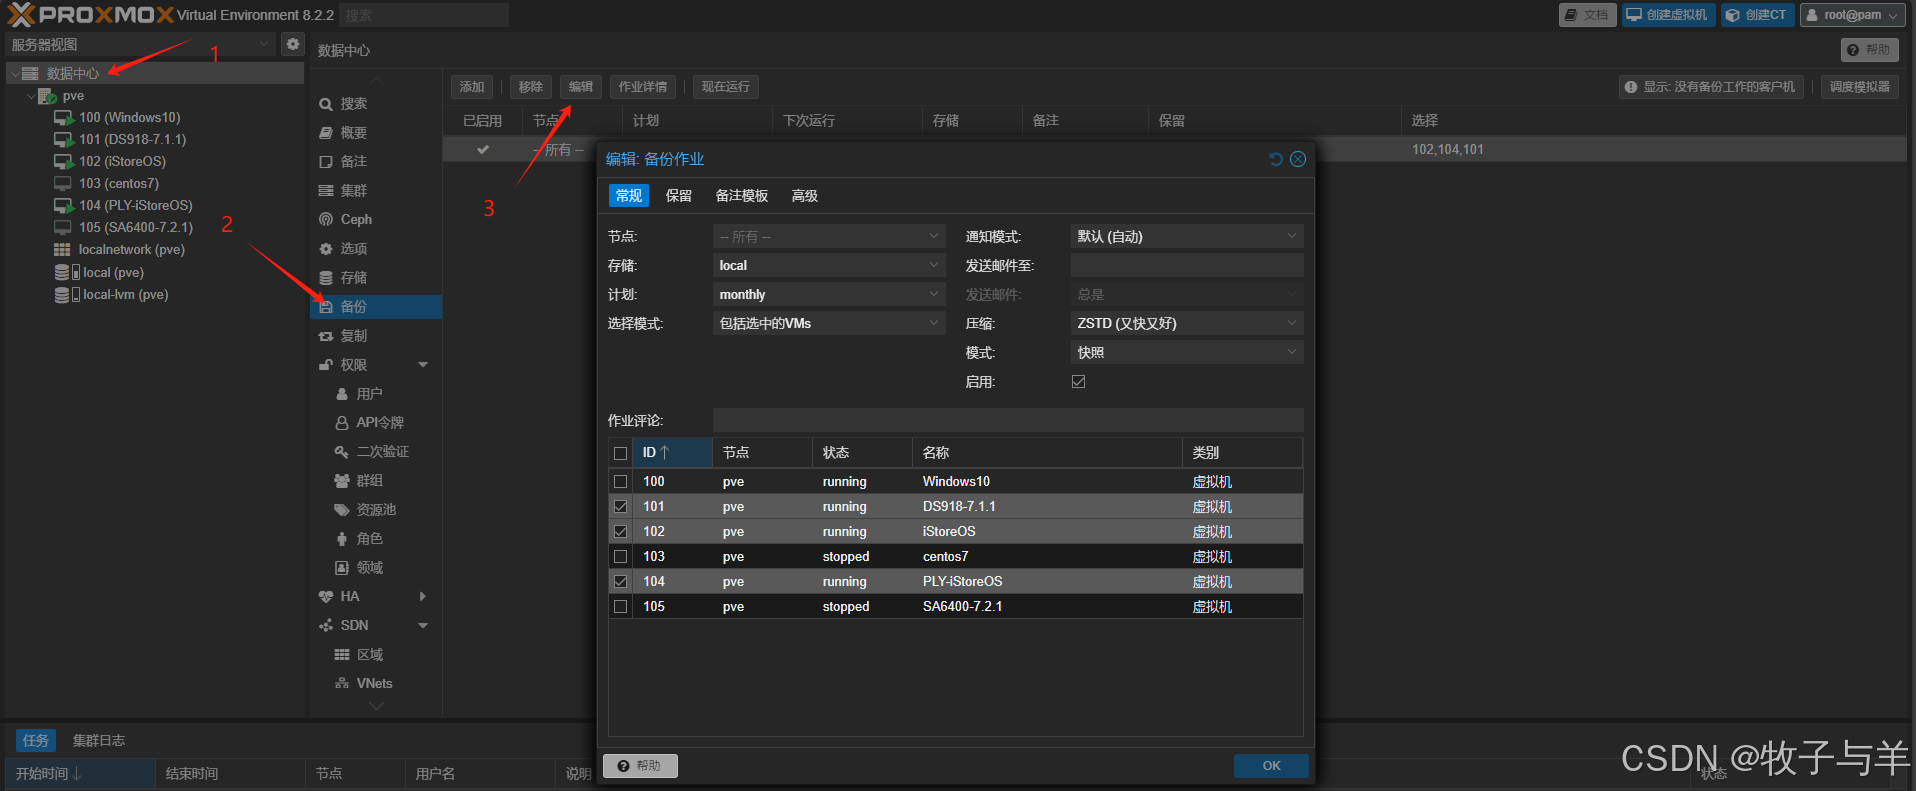Image resolution: width=1916 pixels, height=791 pixels.
Task: Uncheck the box for VM 102 iStoreOS
Action: point(620,532)
